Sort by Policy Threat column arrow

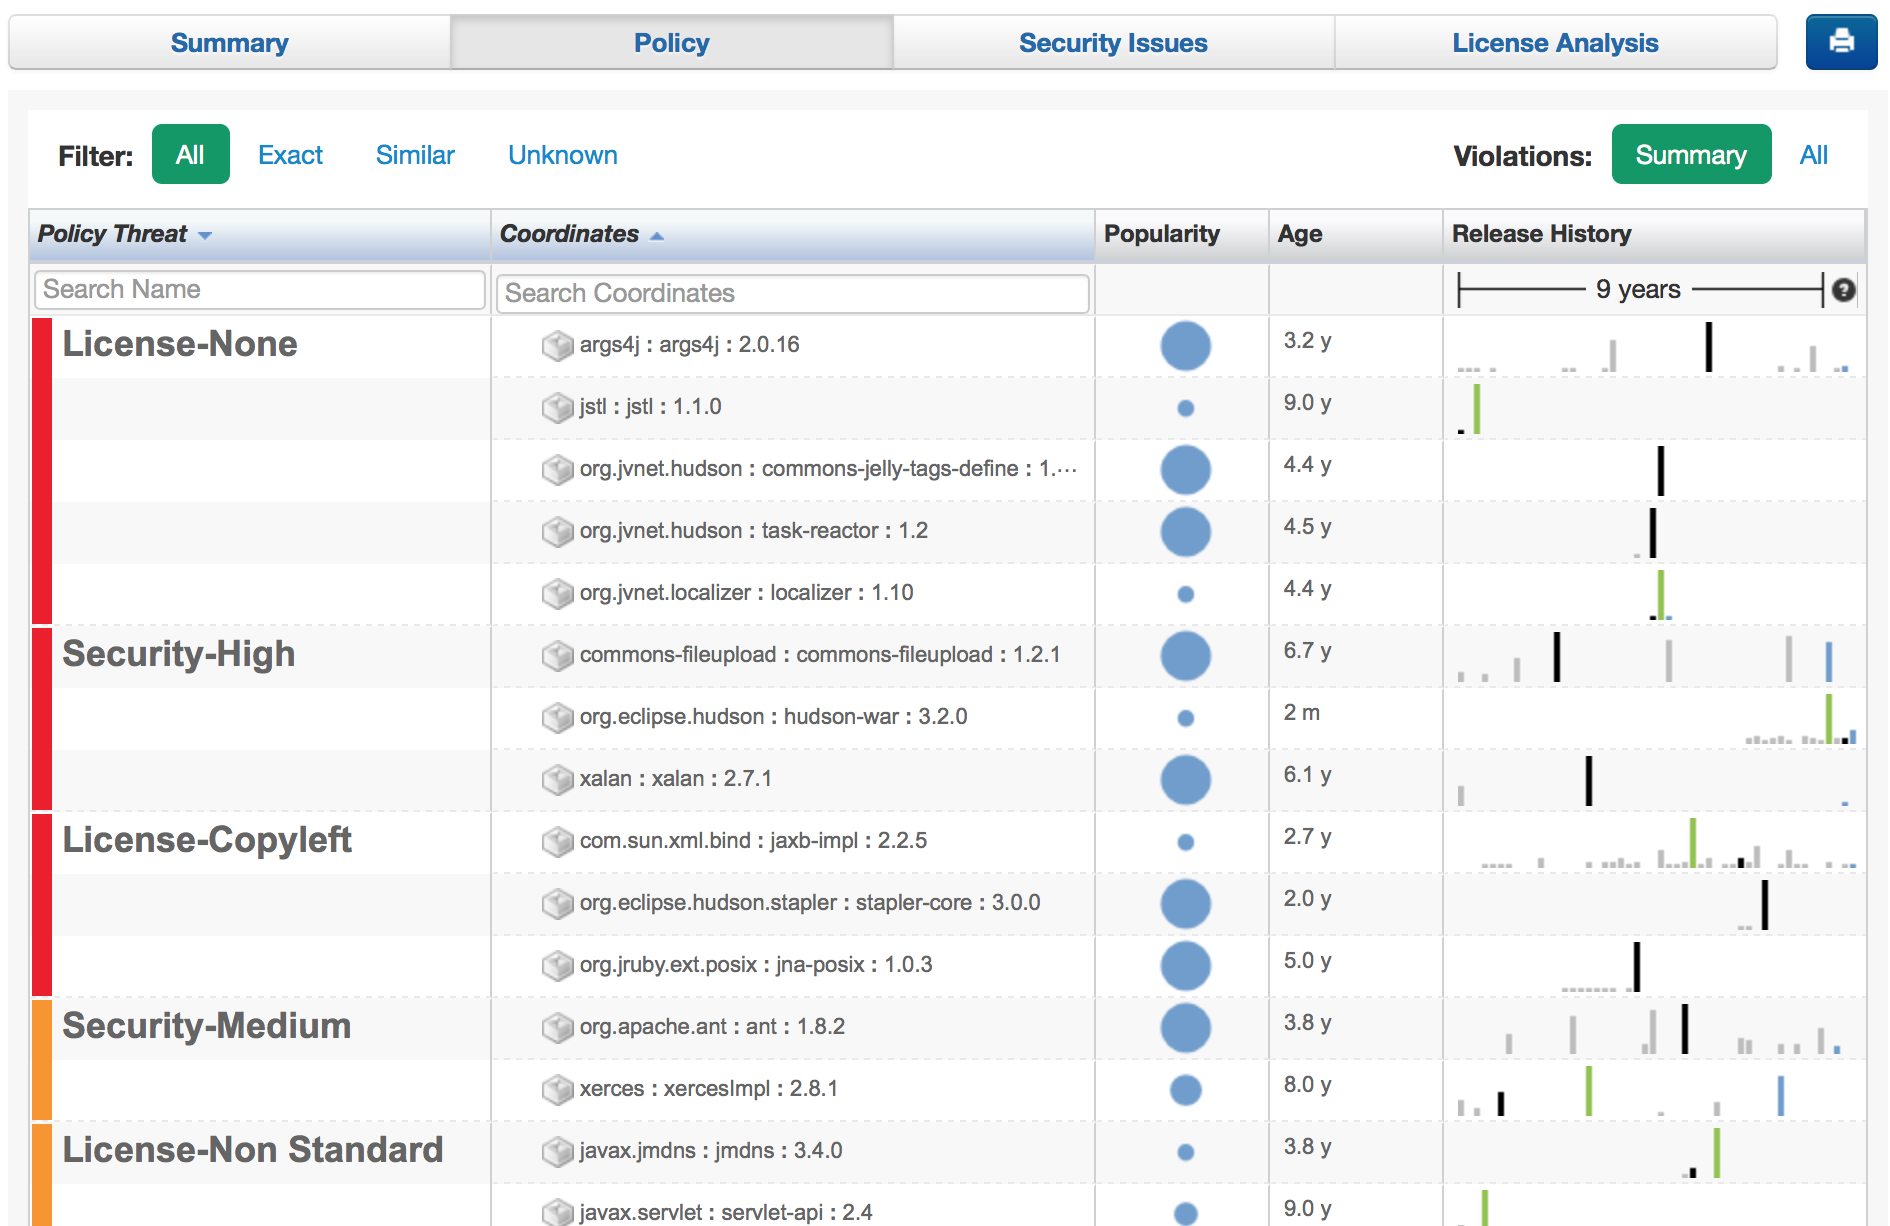point(205,236)
